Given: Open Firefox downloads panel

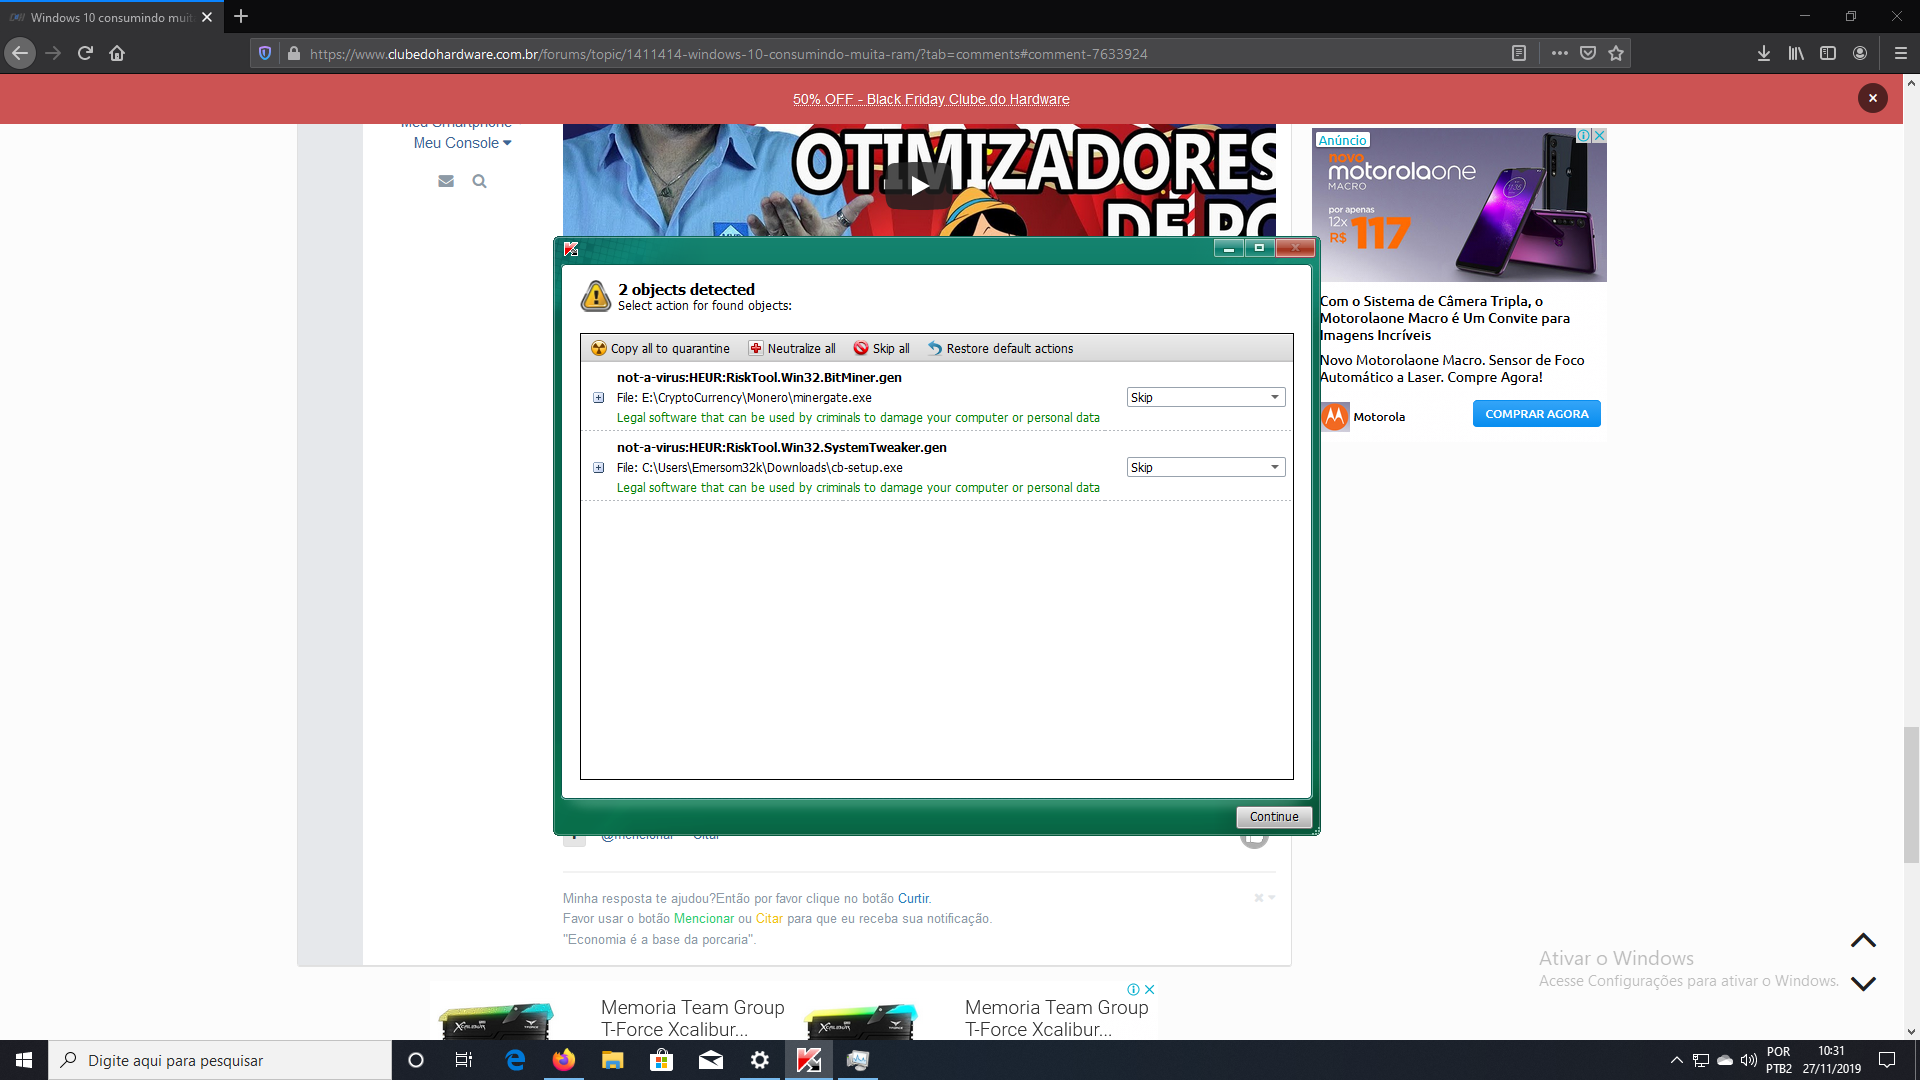Looking at the screenshot, I should point(1763,53).
